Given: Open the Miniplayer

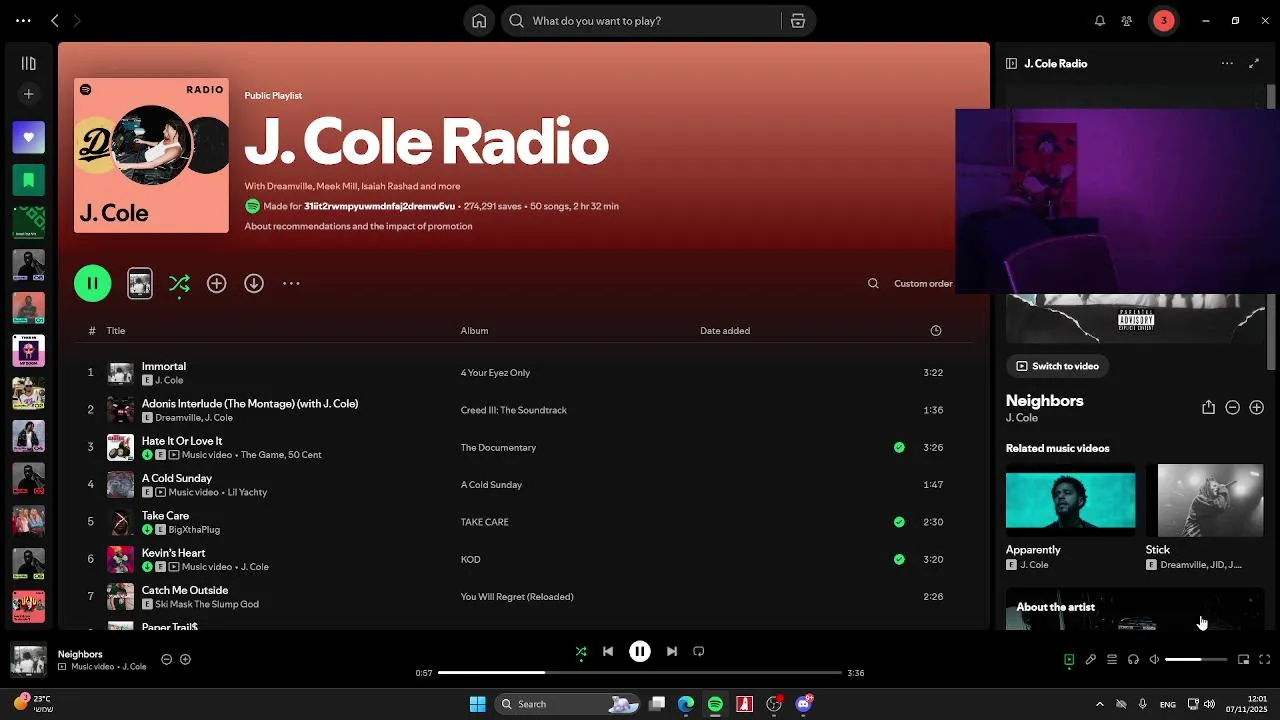Looking at the screenshot, I should (x=1244, y=659).
